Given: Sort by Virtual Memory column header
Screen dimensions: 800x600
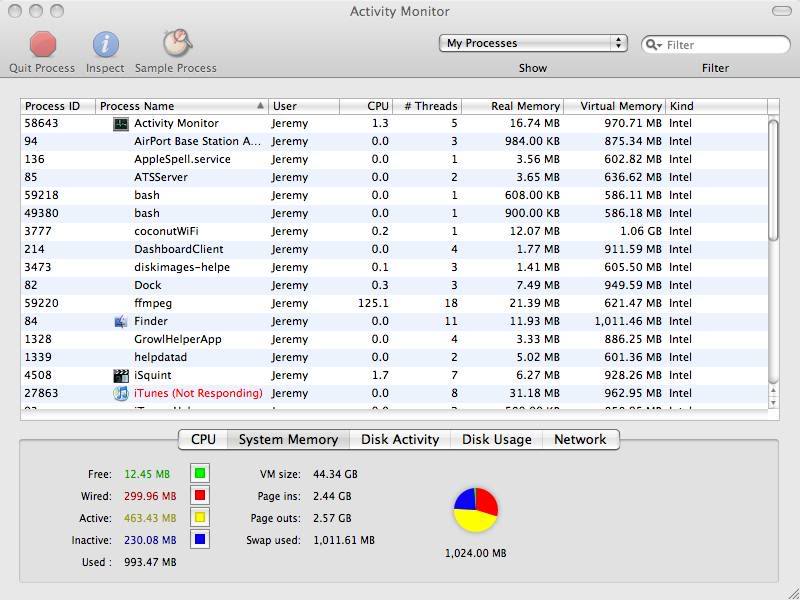Looking at the screenshot, I should [615, 106].
